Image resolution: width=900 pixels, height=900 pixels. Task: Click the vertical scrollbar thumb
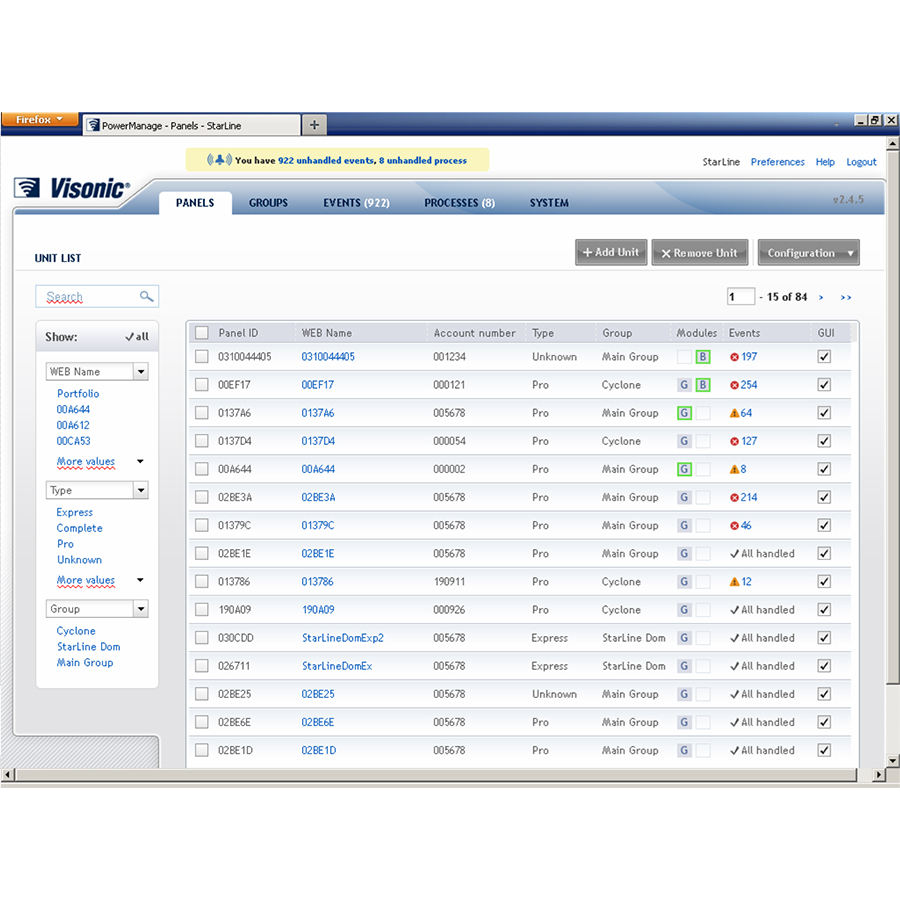pyautogui.click(x=892, y=417)
